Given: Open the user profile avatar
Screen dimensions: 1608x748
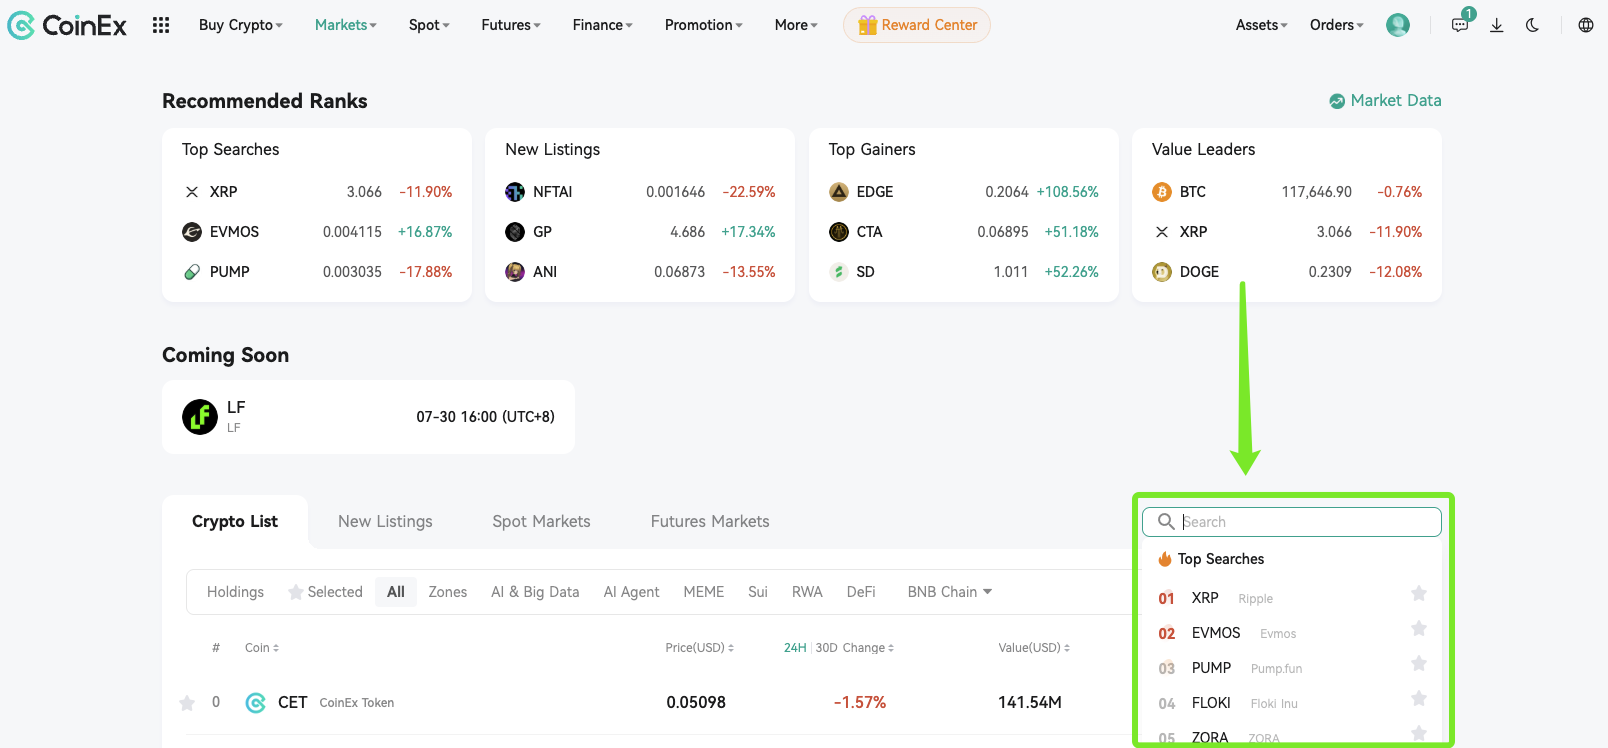Looking at the screenshot, I should 1398,25.
